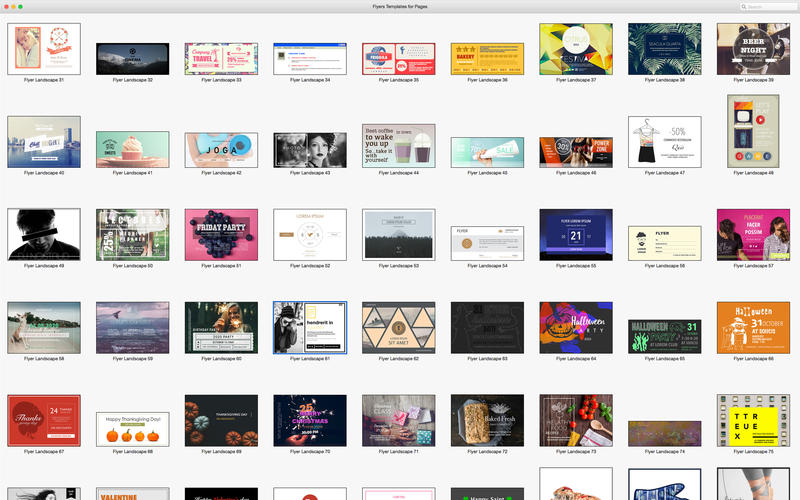Pick Flyer Landscape 69 dark pumpkins flyer
This screenshot has width=800, height=500.
[221, 420]
